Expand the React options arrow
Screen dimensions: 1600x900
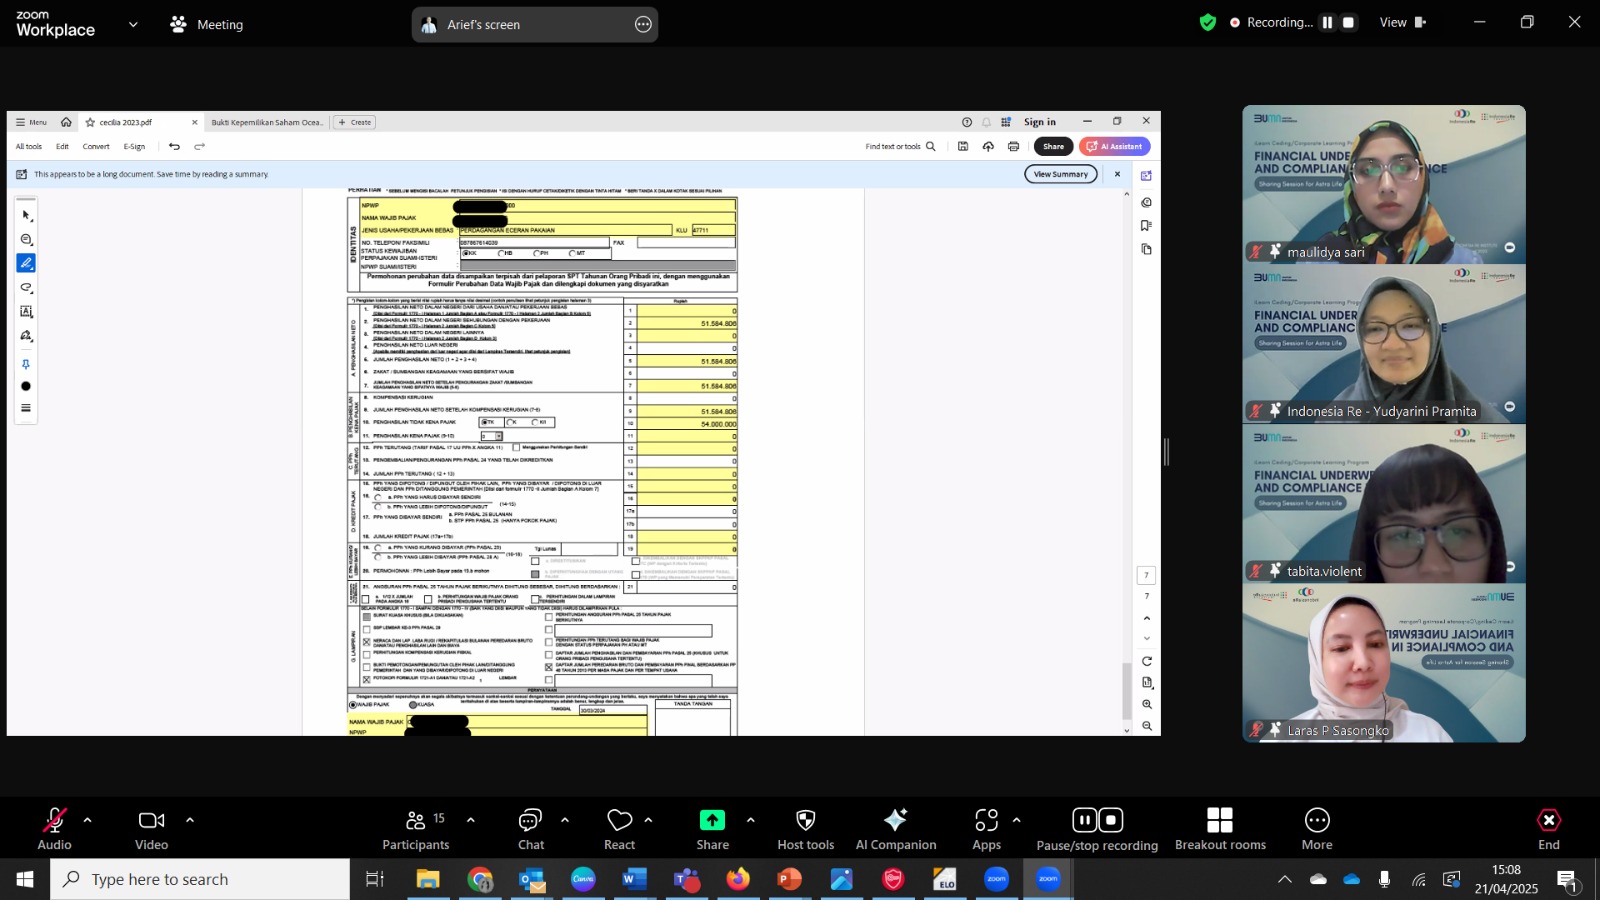pos(649,820)
